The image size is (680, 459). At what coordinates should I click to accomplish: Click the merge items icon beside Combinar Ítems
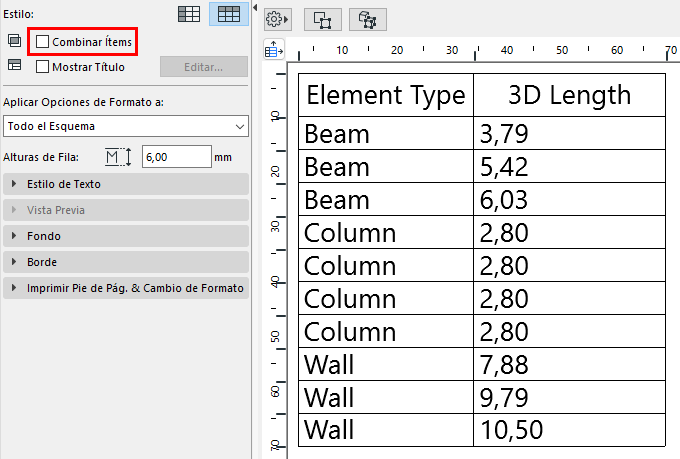pyautogui.click(x=14, y=41)
